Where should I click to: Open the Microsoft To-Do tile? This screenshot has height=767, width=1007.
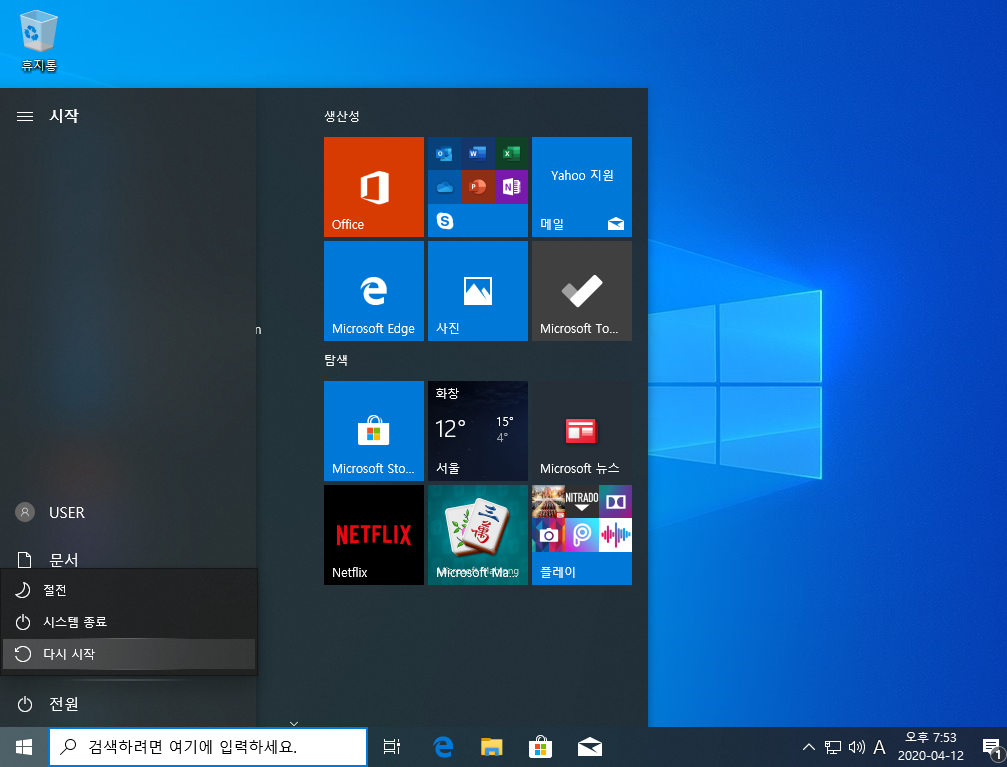pos(582,291)
